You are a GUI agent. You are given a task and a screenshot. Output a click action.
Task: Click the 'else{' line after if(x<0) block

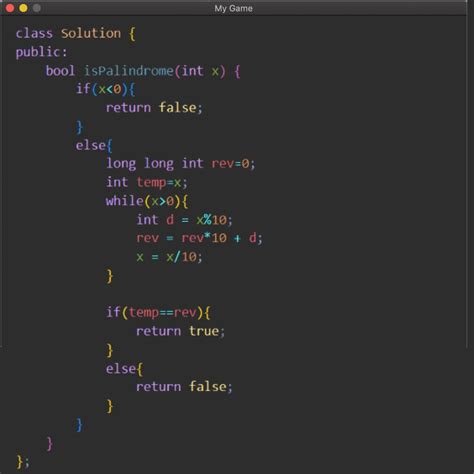94,146
